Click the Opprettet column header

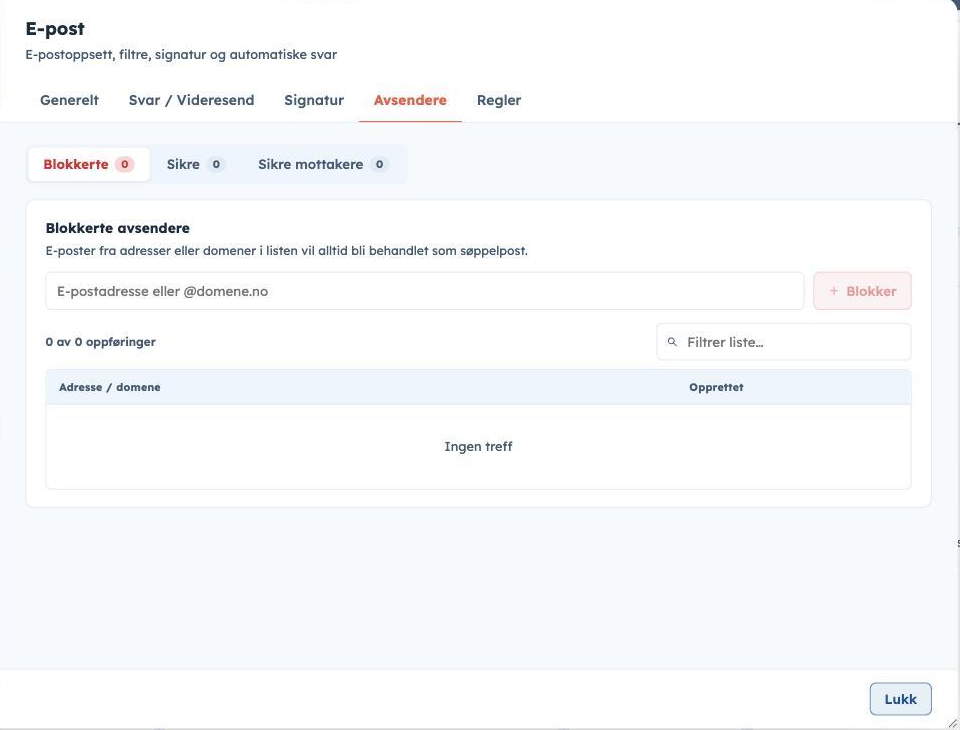(716, 387)
